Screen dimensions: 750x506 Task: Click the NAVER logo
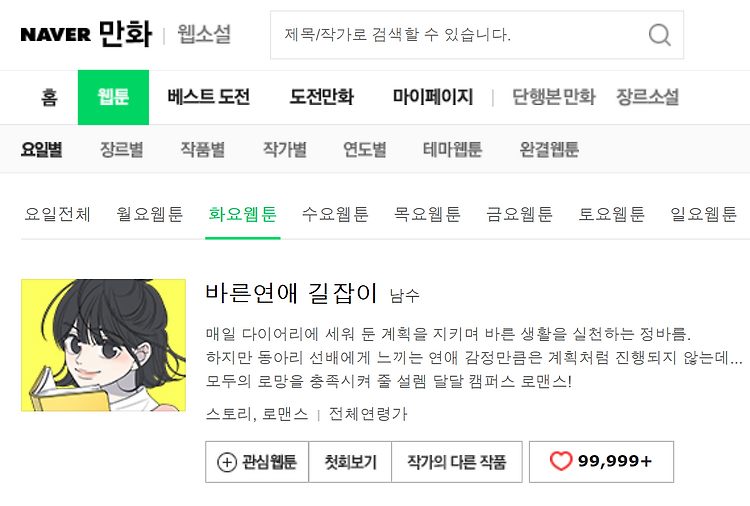(55, 34)
